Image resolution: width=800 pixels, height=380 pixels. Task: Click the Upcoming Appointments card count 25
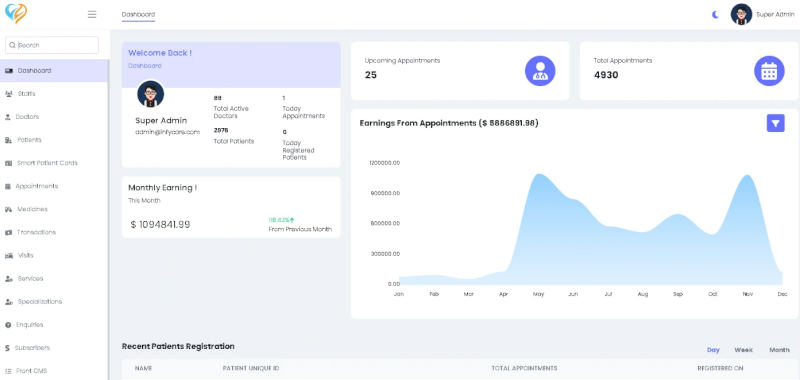(370, 75)
